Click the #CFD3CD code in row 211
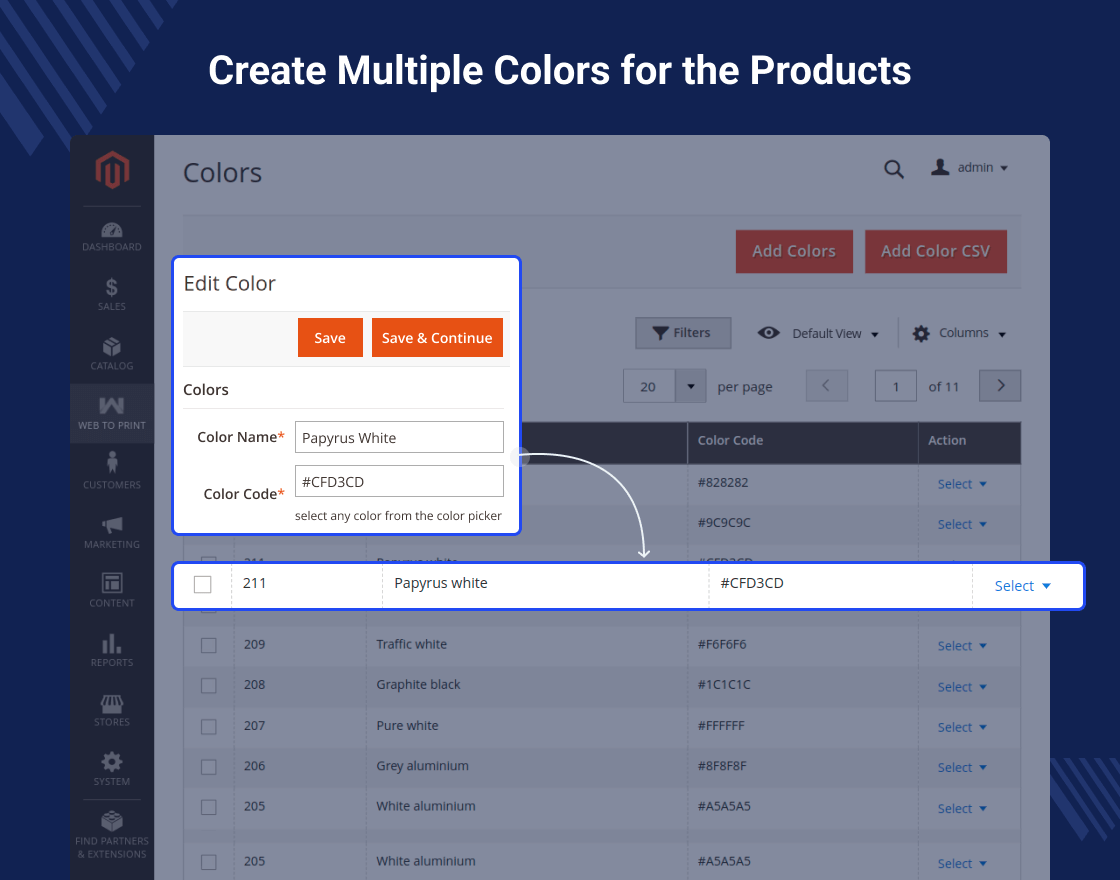The image size is (1120, 880). click(752, 583)
